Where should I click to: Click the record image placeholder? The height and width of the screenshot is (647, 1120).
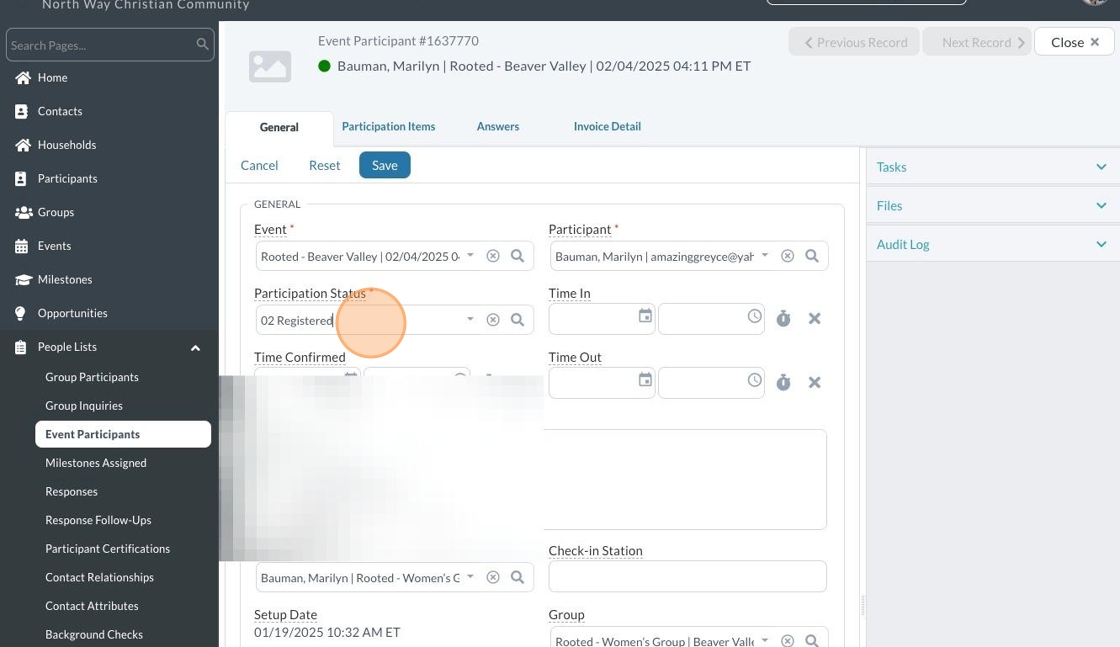click(270, 66)
